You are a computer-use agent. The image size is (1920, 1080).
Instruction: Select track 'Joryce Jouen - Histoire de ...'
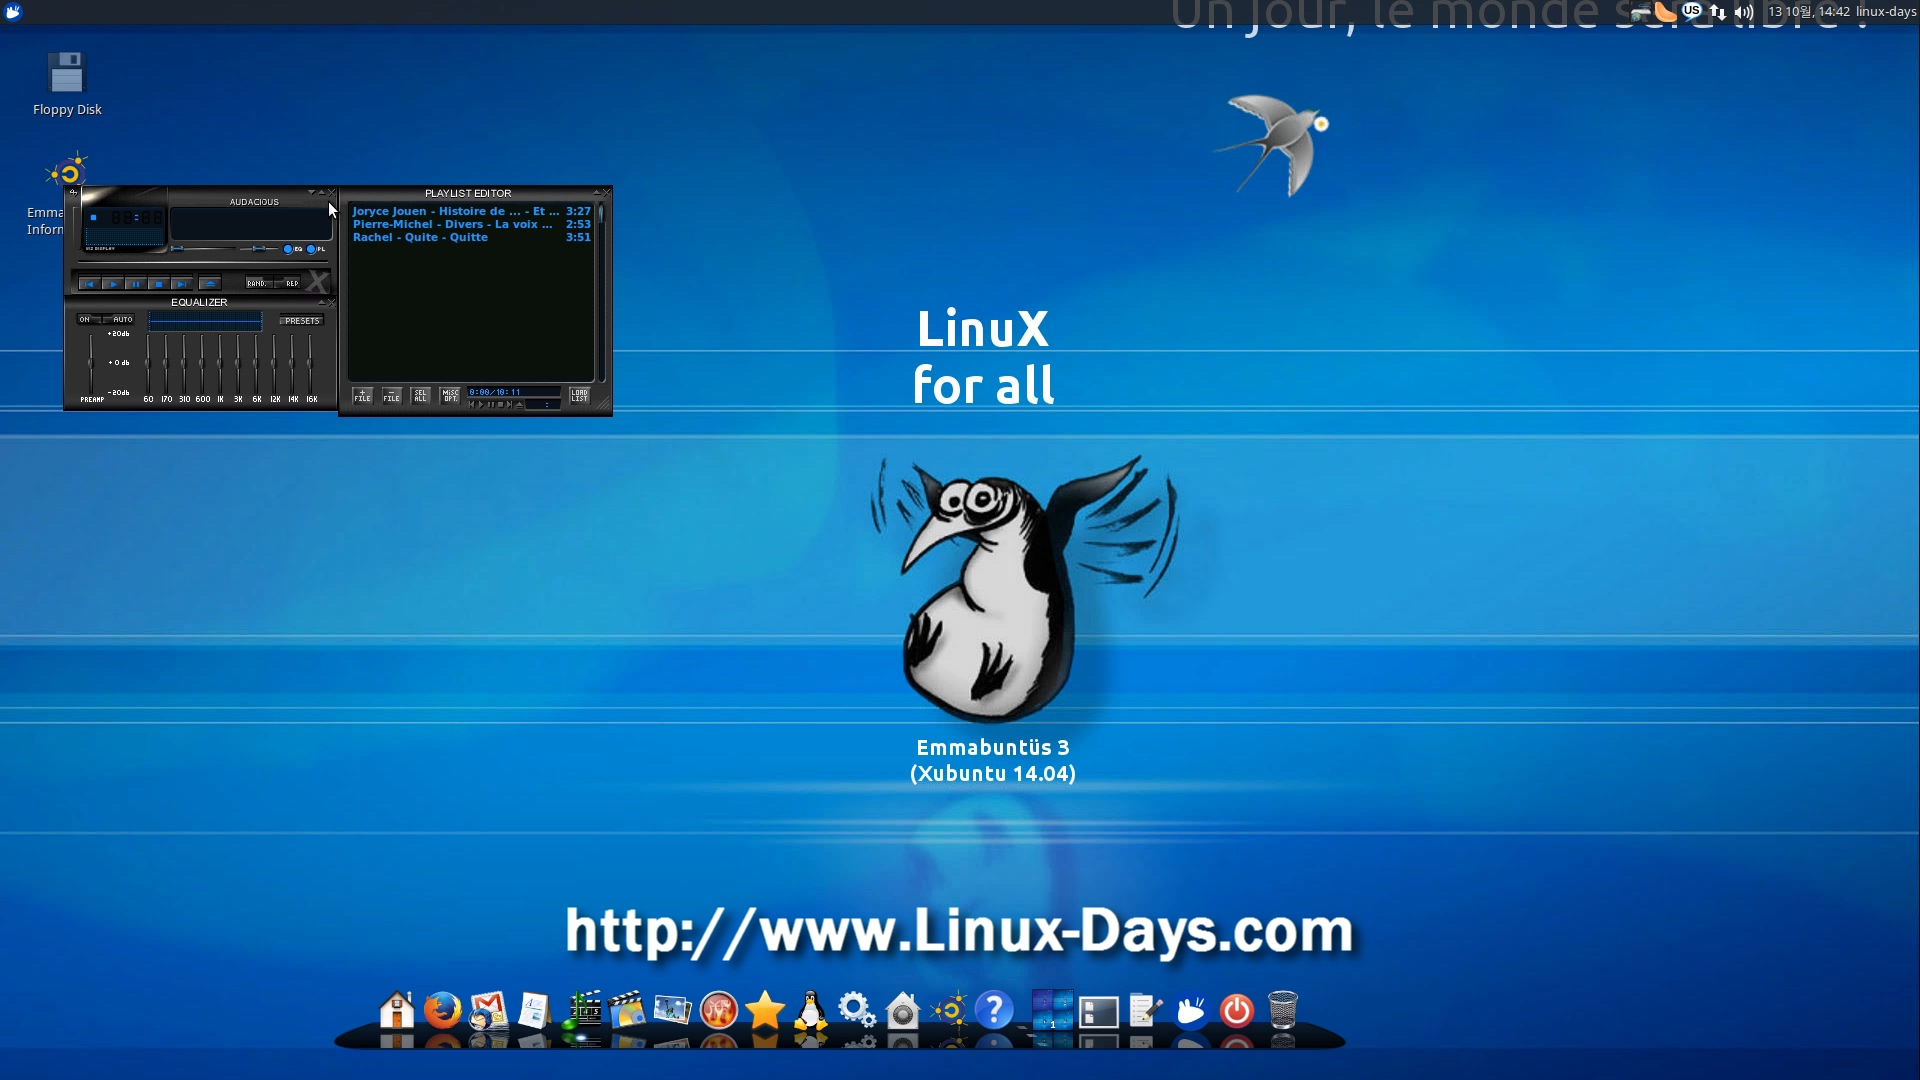pos(471,211)
